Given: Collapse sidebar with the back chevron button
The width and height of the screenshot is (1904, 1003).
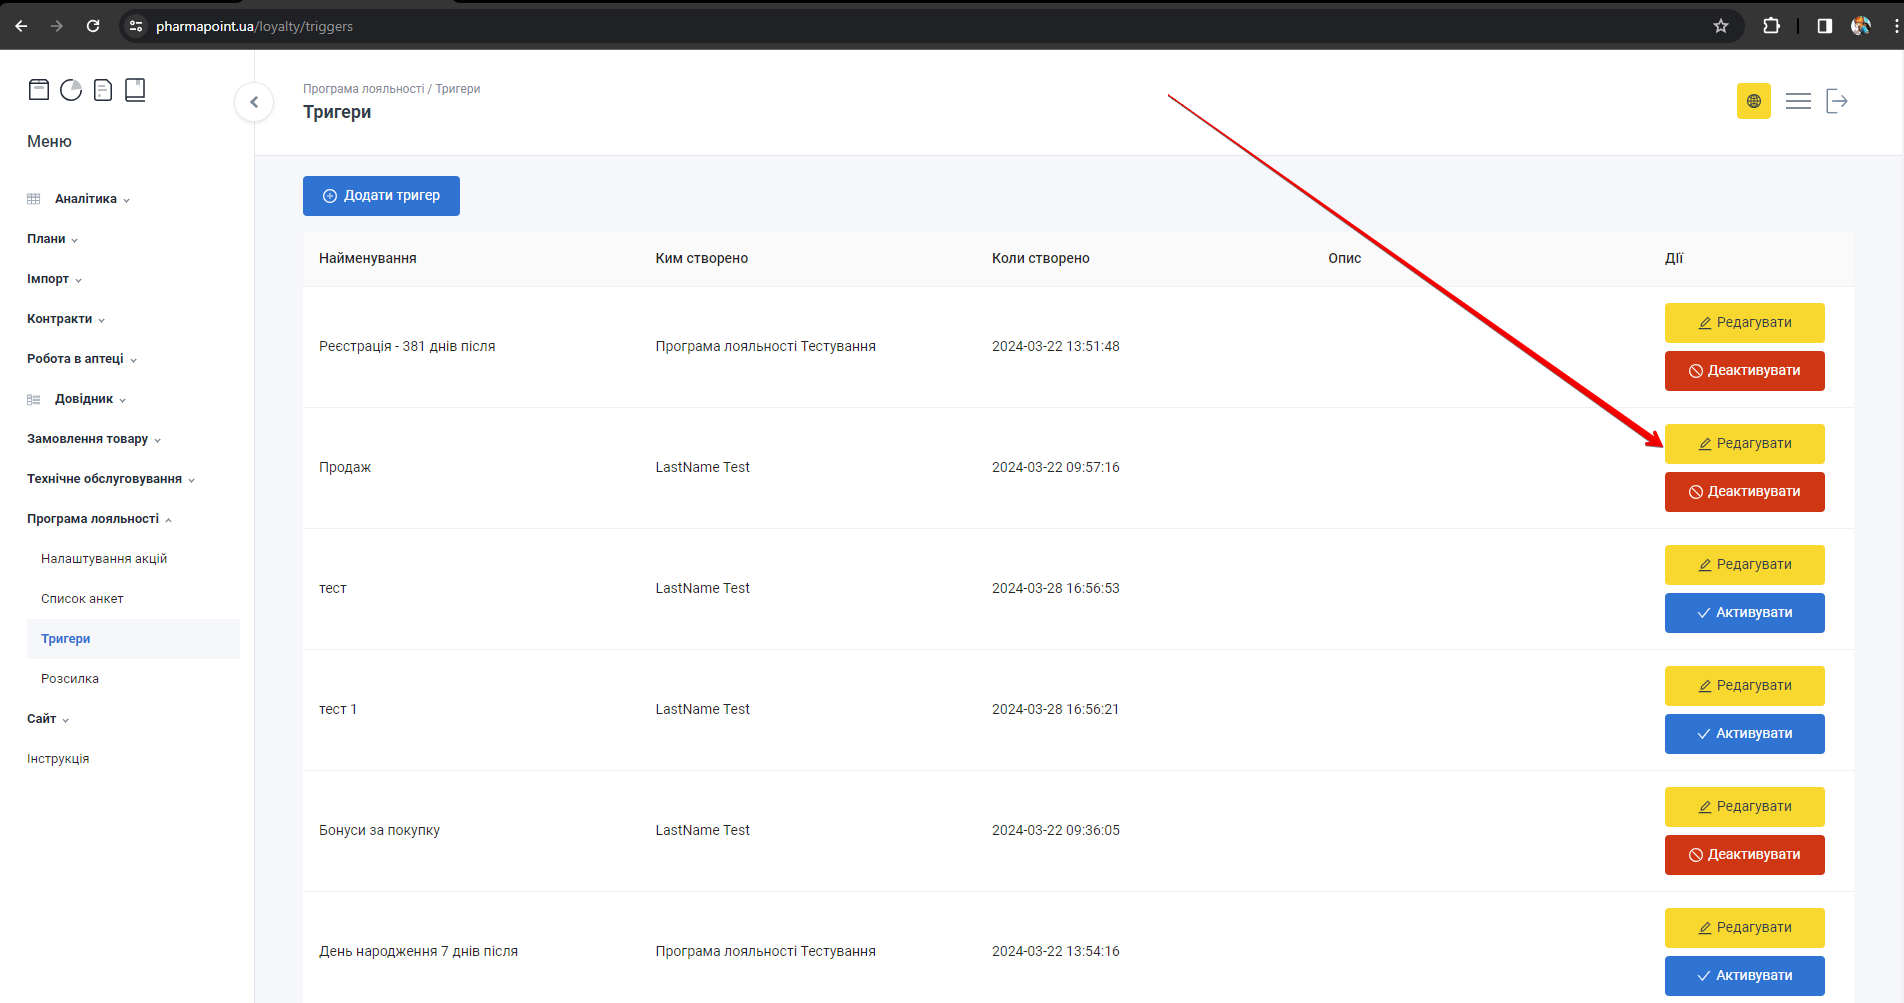Looking at the screenshot, I should (x=254, y=102).
